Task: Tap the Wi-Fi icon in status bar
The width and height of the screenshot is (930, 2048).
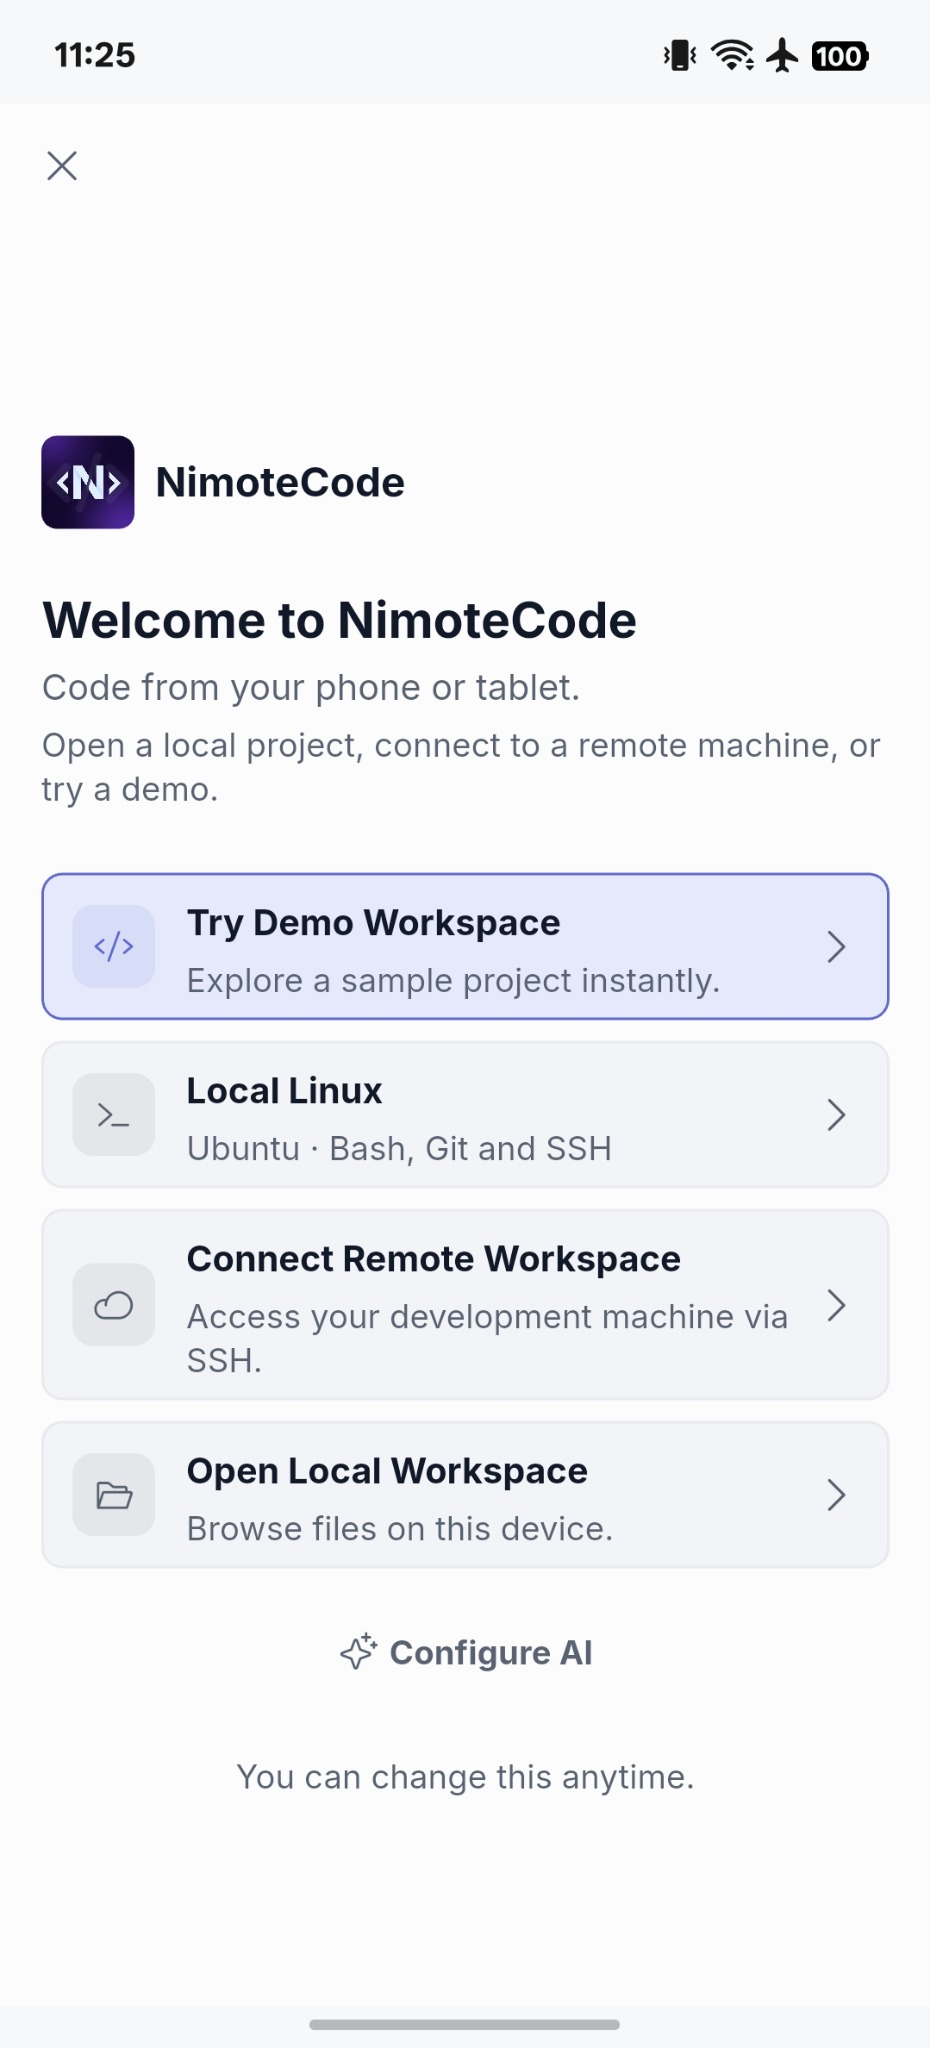Action: [x=733, y=56]
